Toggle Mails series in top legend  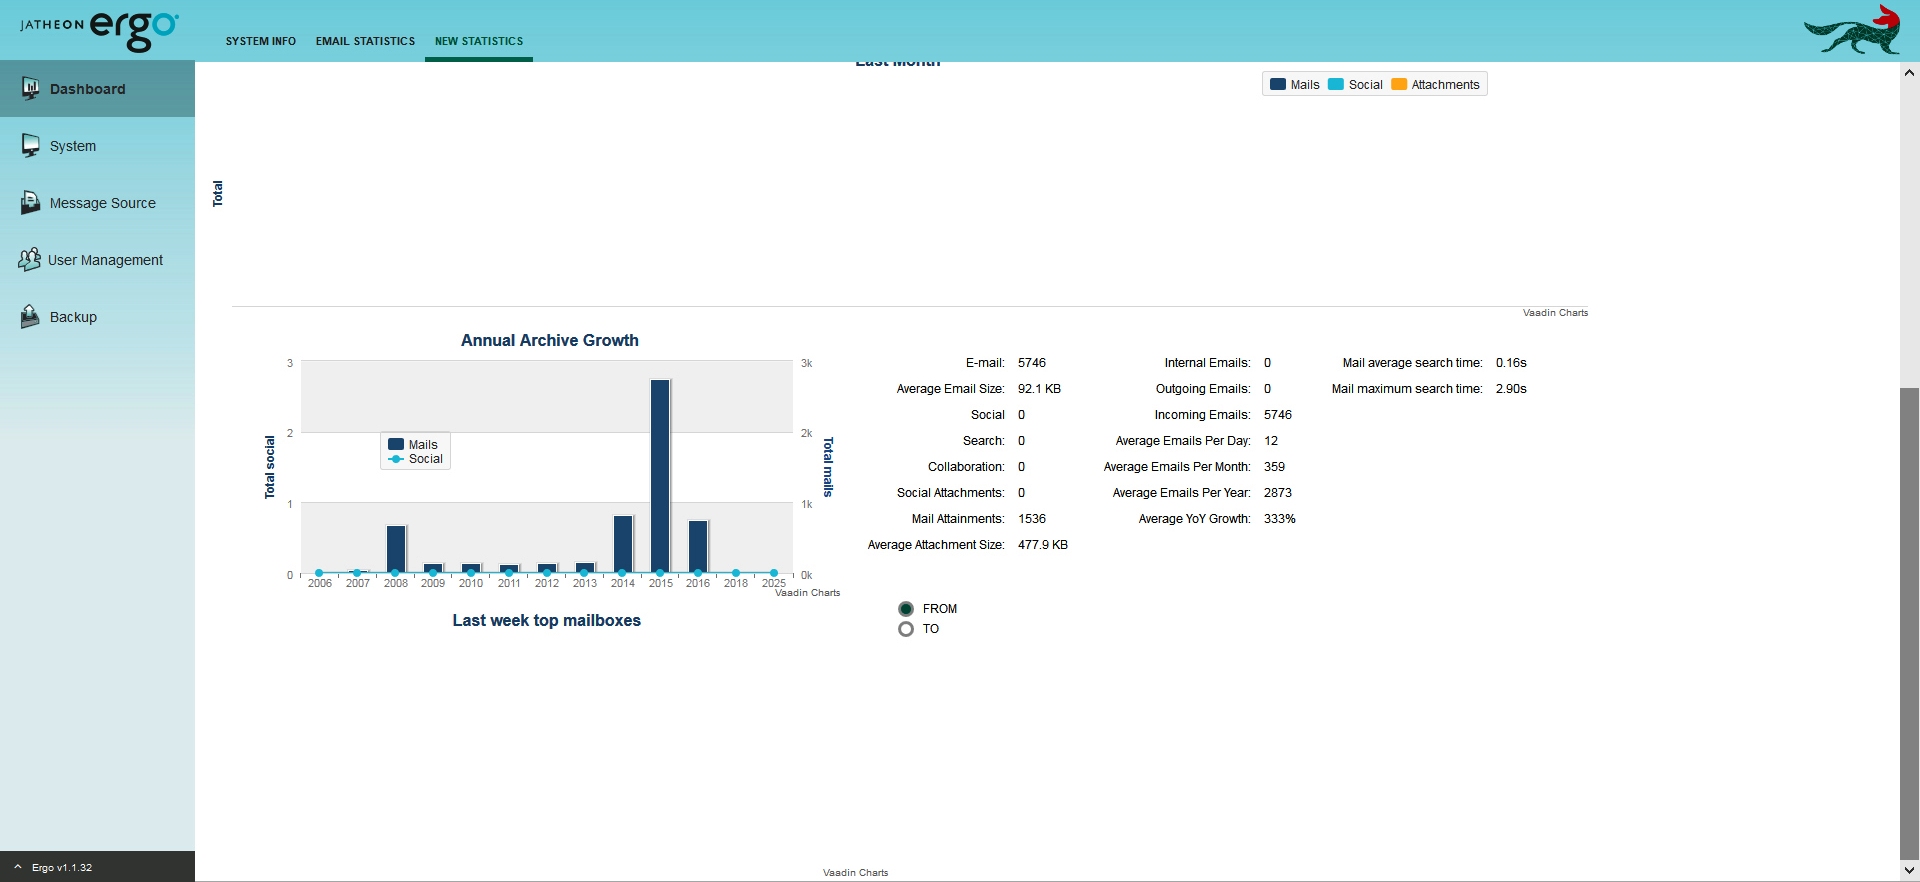click(1295, 85)
